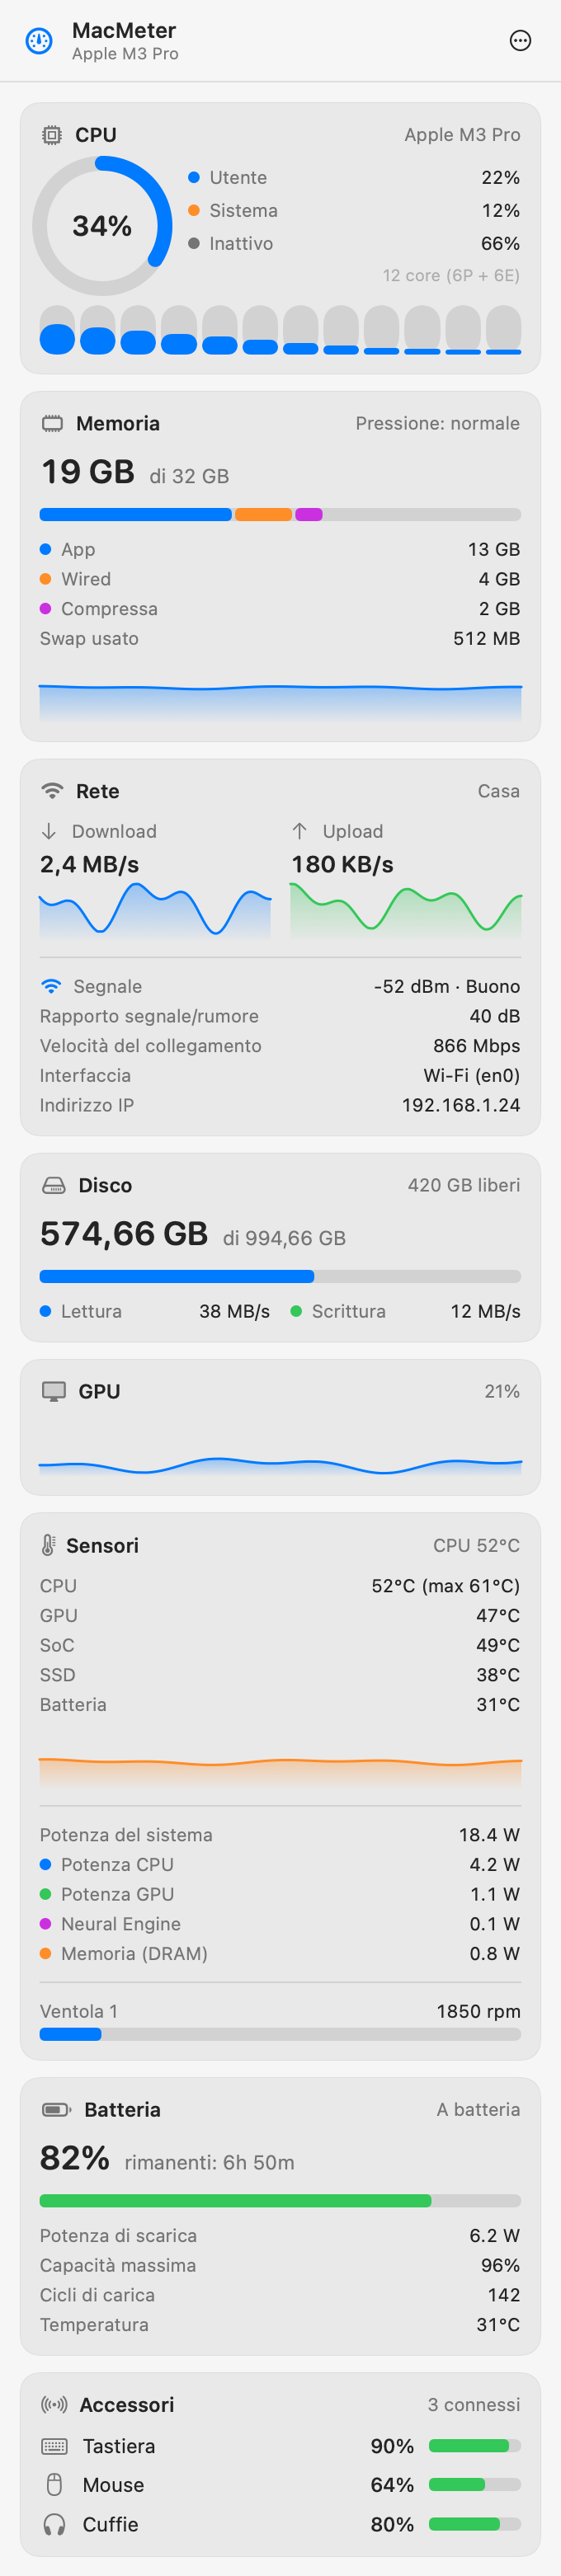This screenshot has height=2576, width=561.
Task: Click the Batteria battery icon
Action: pyautogui.click(x=56, y=2109)
